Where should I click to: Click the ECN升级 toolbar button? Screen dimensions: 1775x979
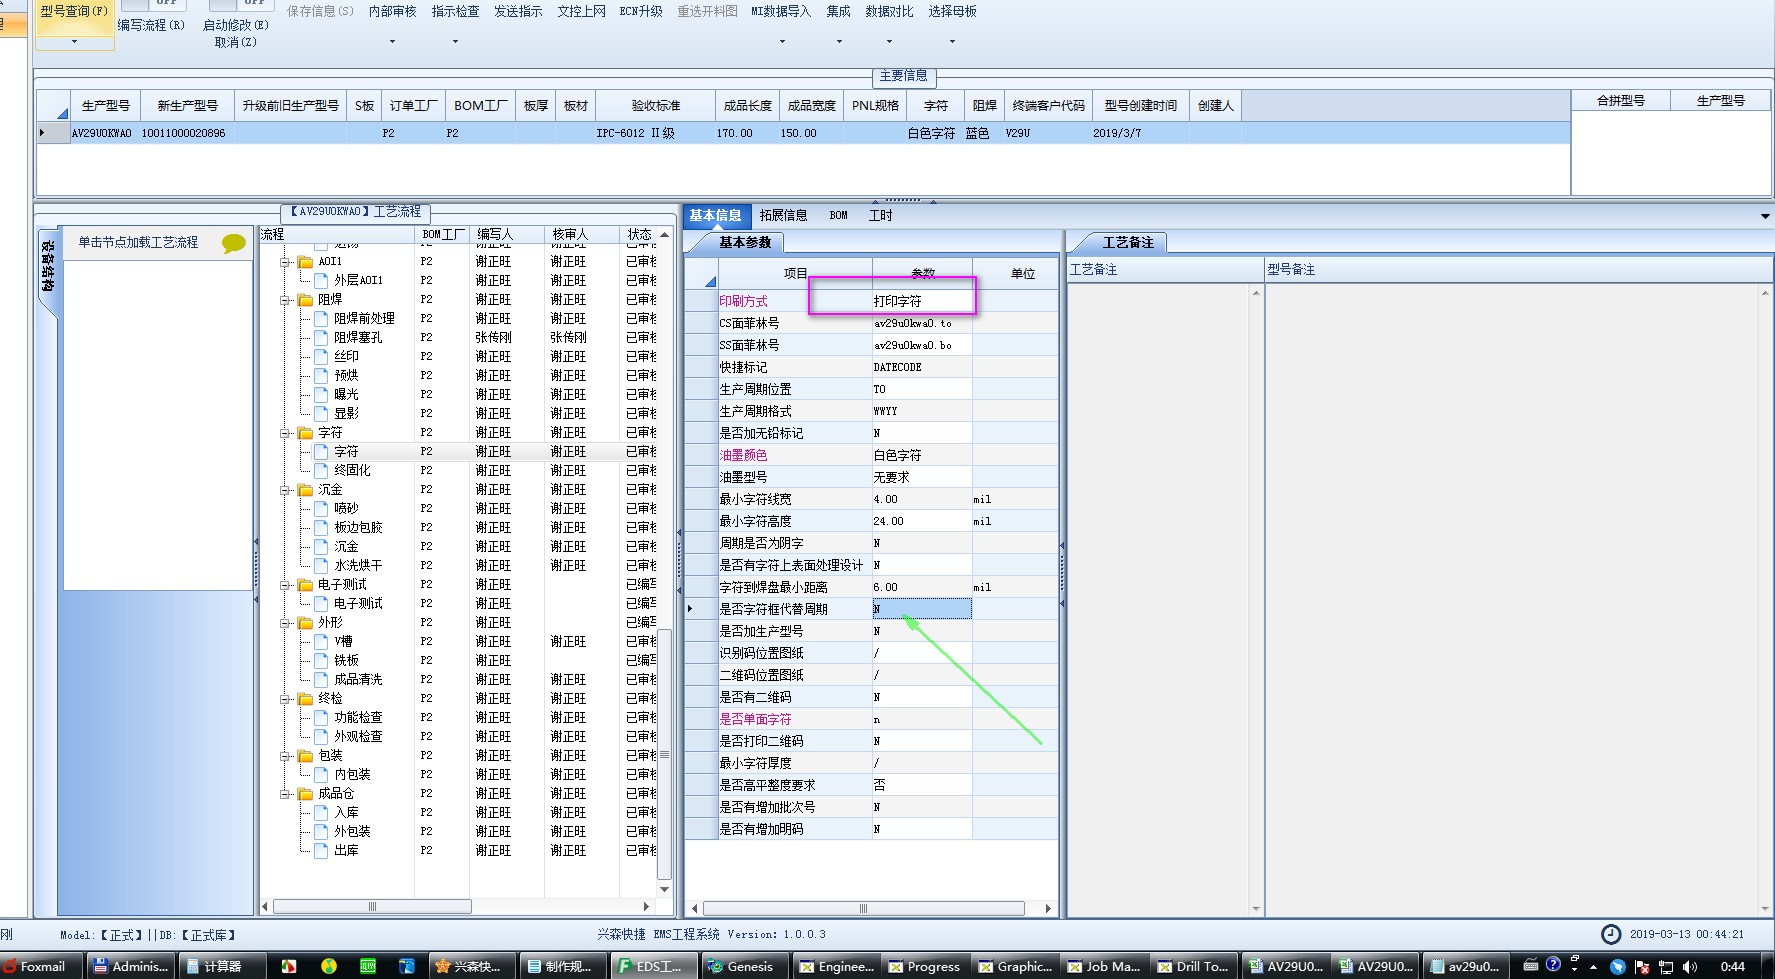point(641,11)
